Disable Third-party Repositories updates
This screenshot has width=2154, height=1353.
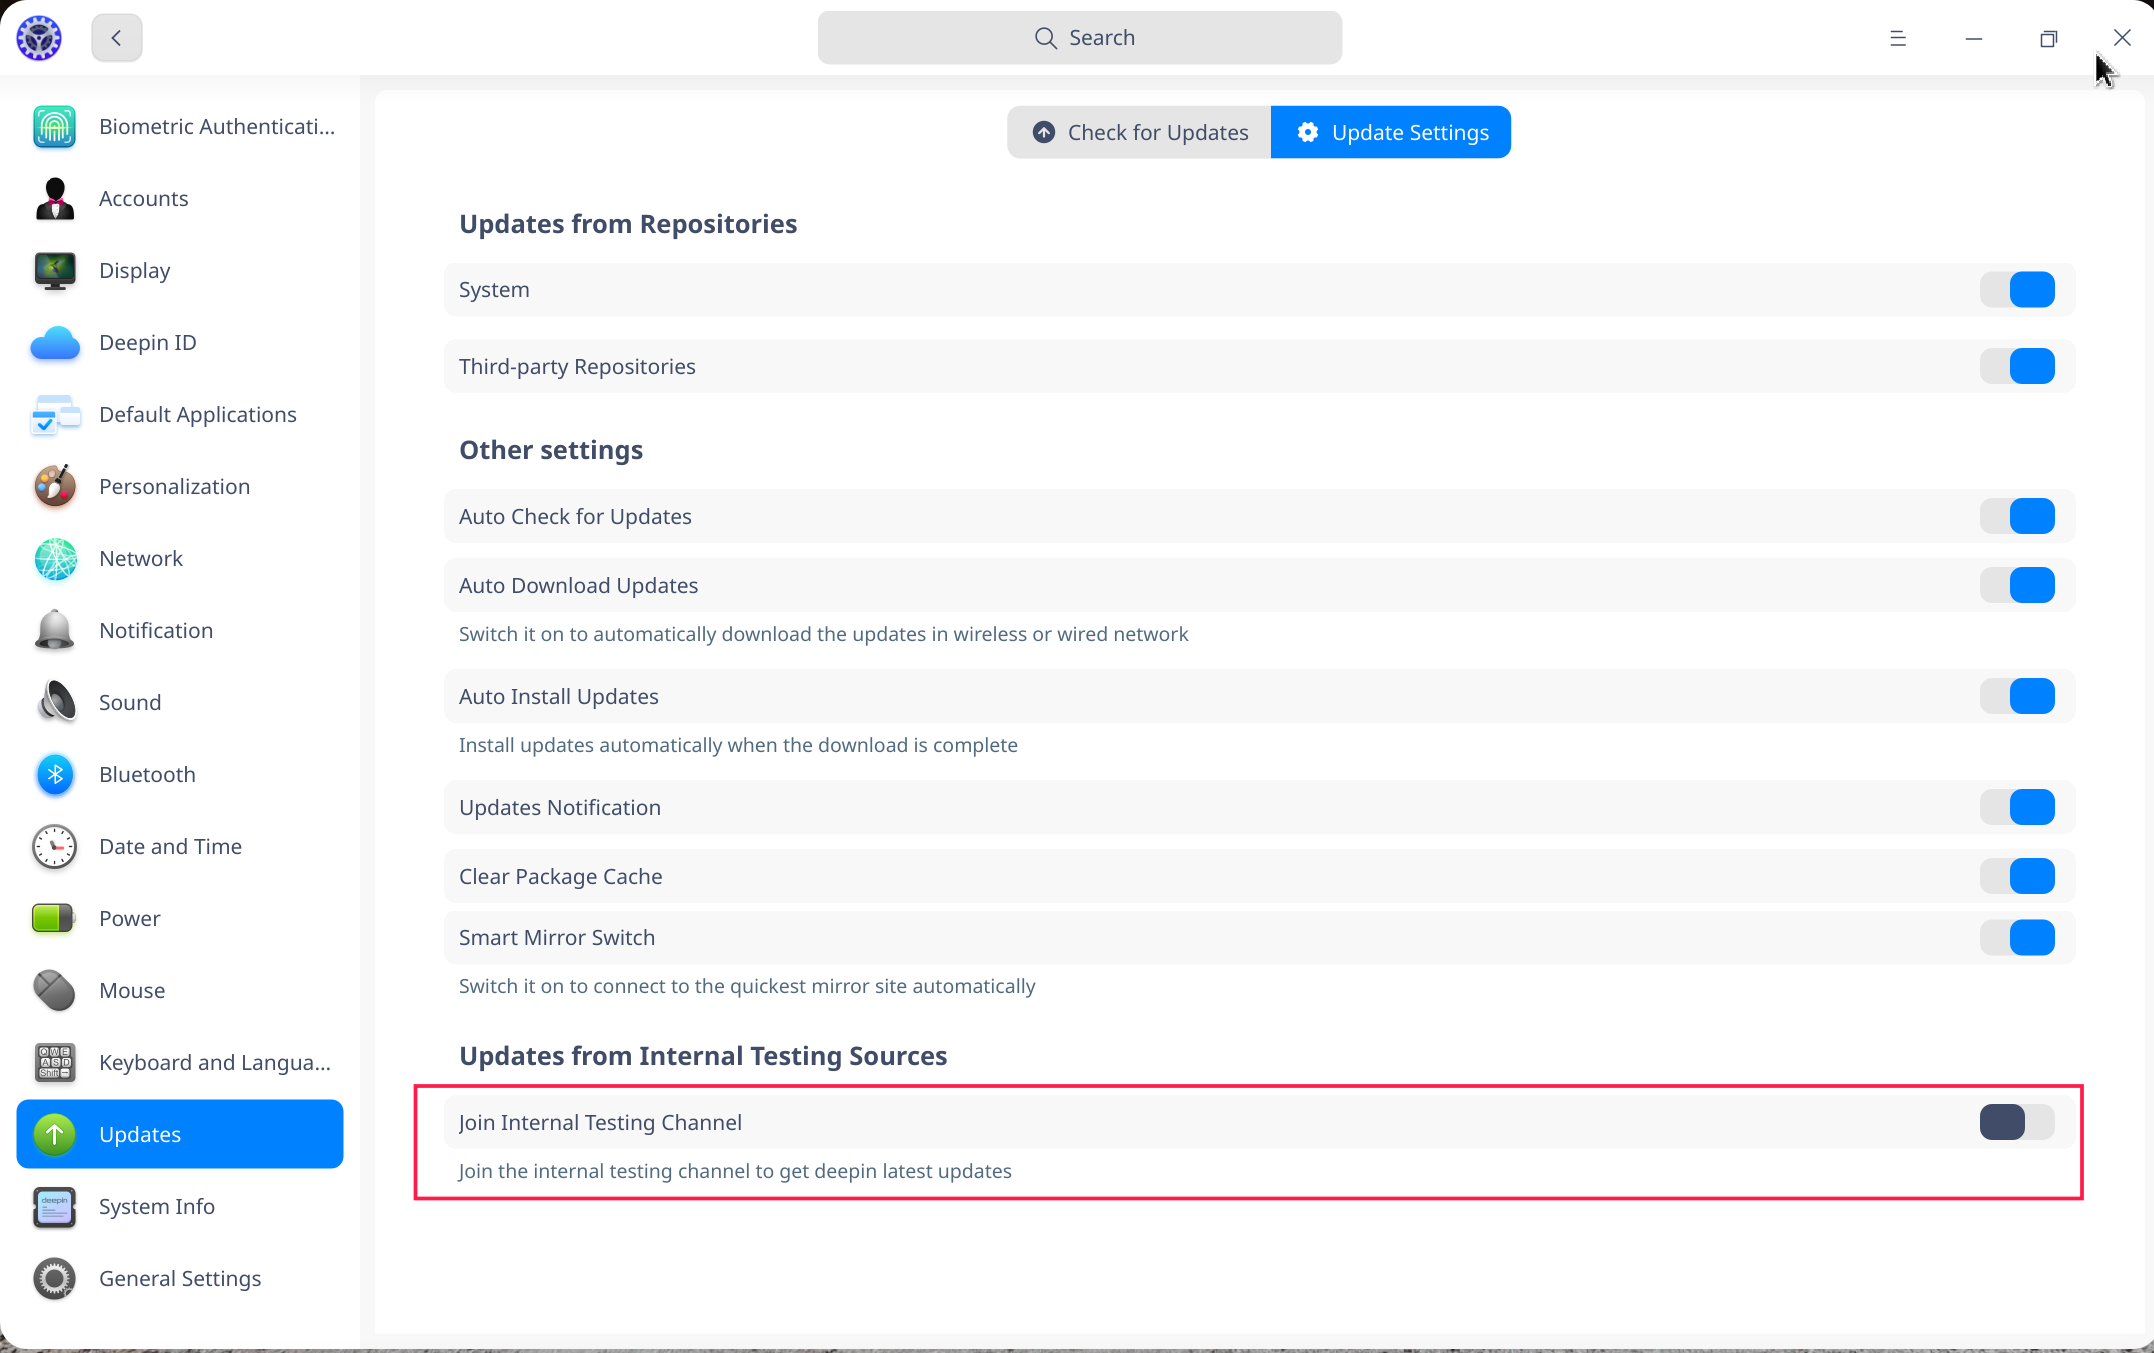point(2017,366)
